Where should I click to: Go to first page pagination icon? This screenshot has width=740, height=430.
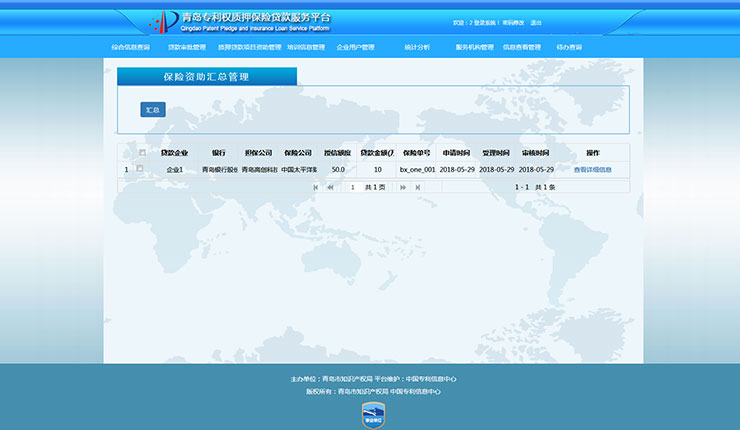[x=317, y=187]
